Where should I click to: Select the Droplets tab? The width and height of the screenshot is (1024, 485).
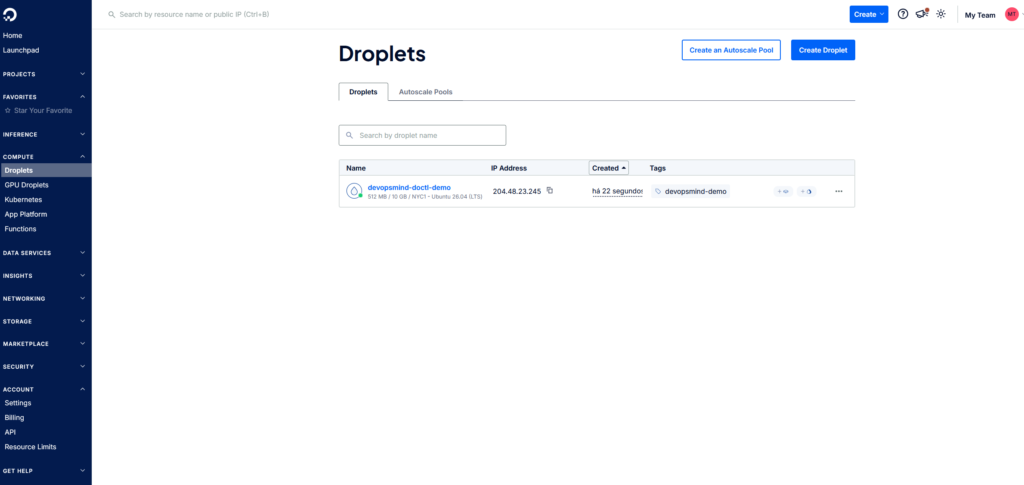(363, 92)
